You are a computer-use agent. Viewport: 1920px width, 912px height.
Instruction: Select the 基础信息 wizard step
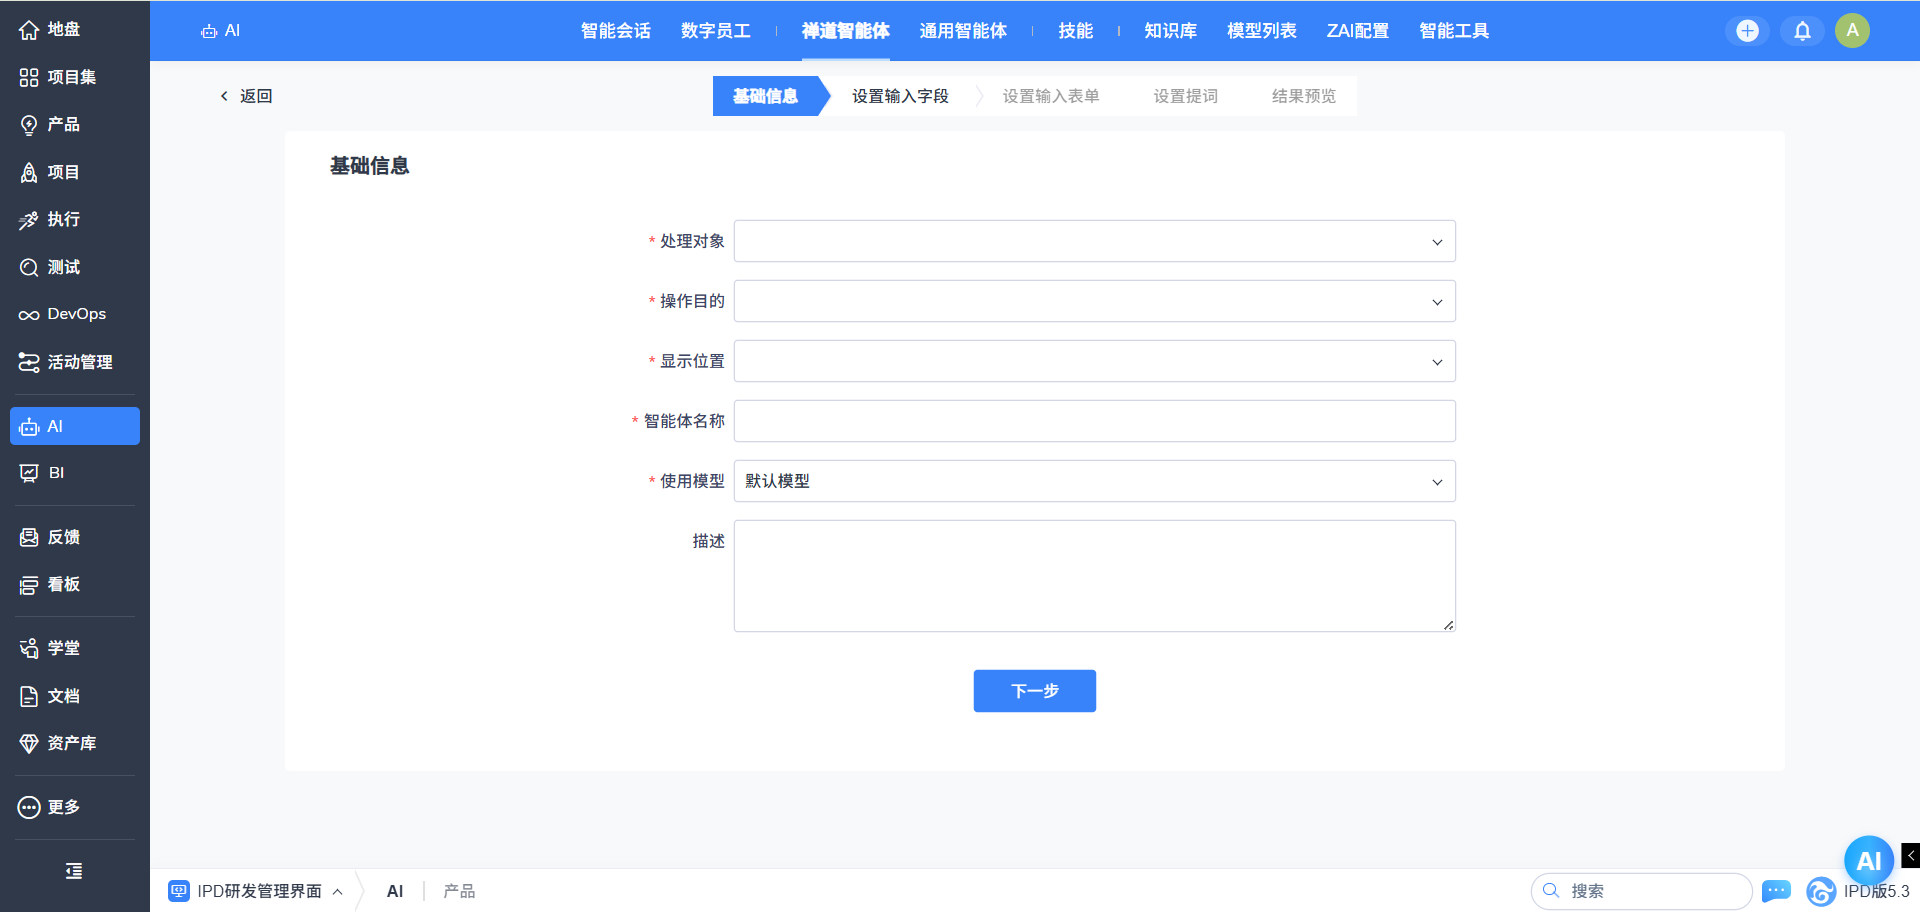765,96
